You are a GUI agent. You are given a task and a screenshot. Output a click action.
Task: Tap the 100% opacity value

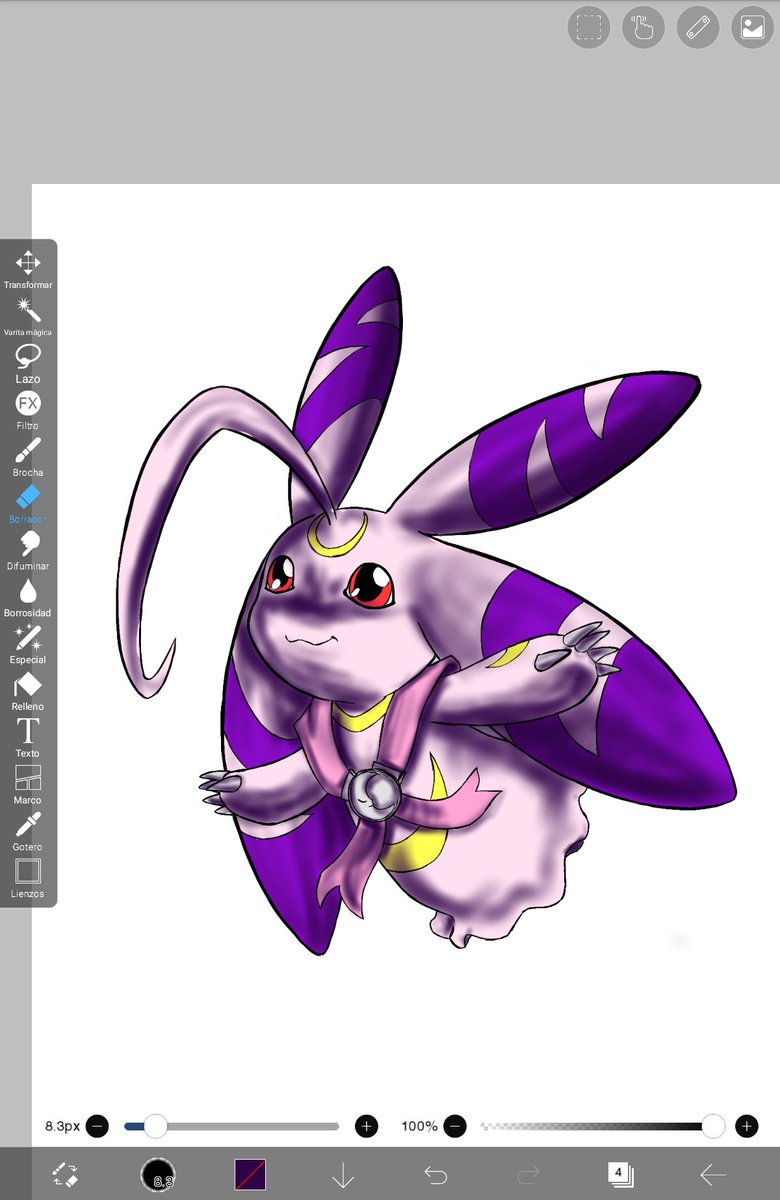pos(419,1126)
